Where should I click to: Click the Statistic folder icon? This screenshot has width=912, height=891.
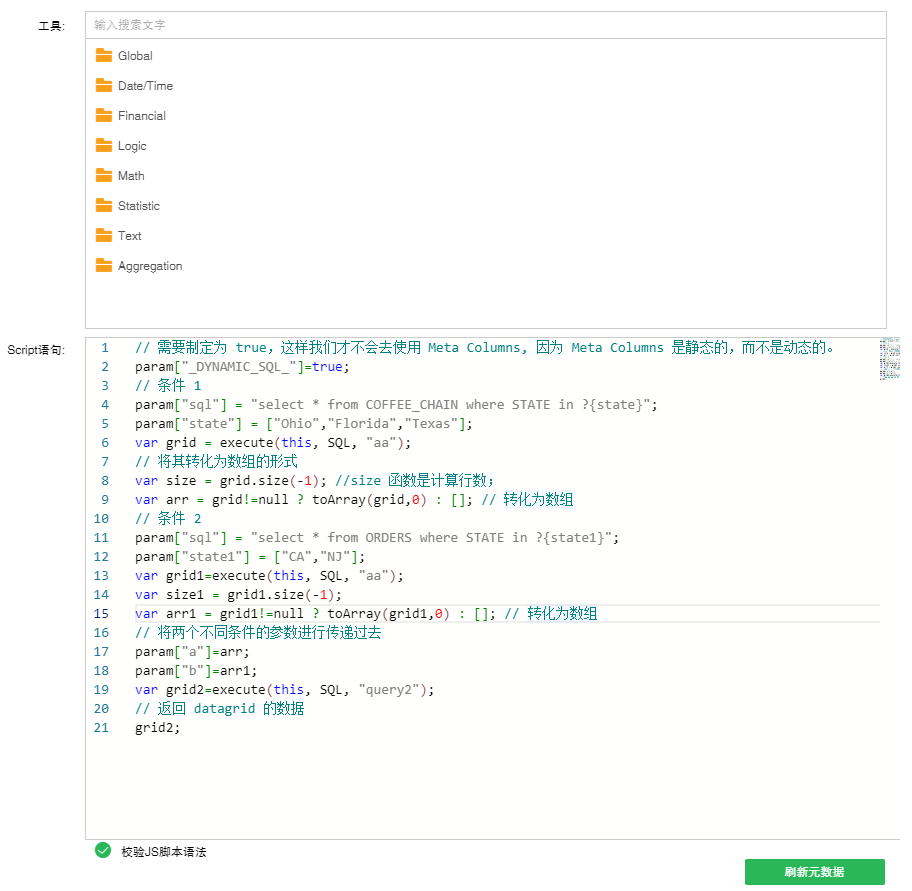point(104,205)
